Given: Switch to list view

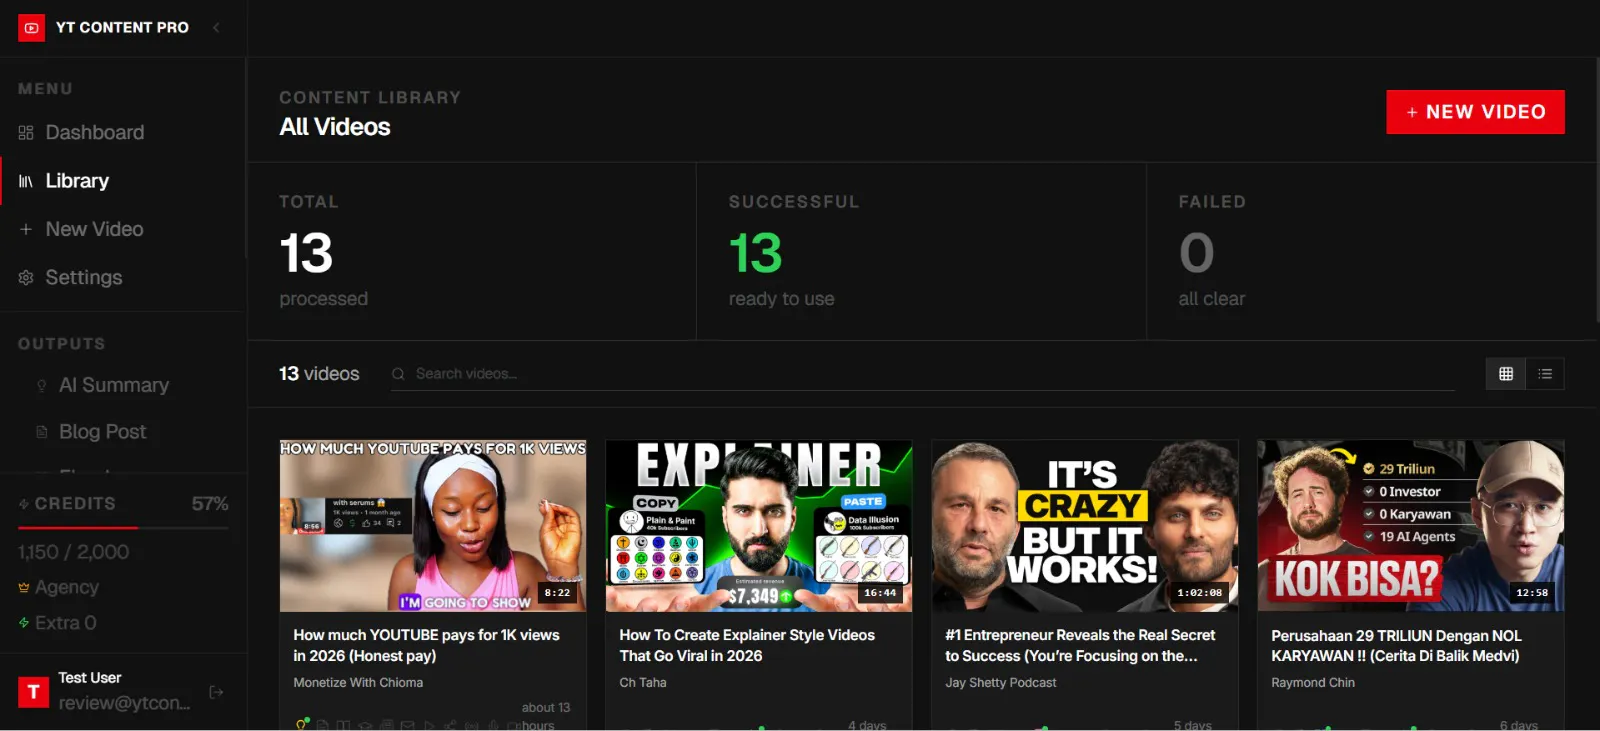Looking at the screenshot, I should (1545, 374).
